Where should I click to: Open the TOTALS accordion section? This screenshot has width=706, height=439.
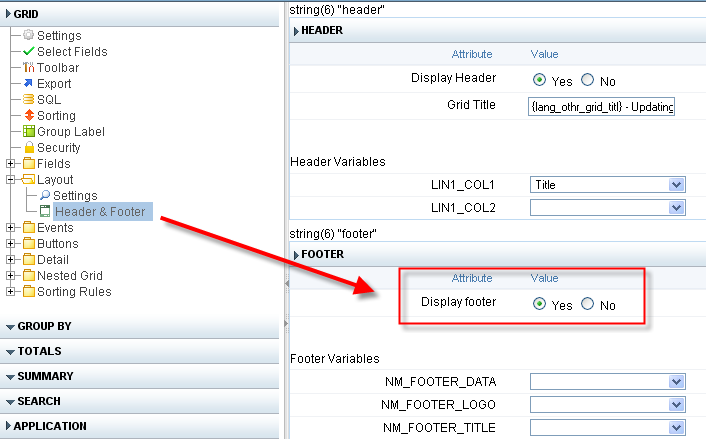coord(38,351)
